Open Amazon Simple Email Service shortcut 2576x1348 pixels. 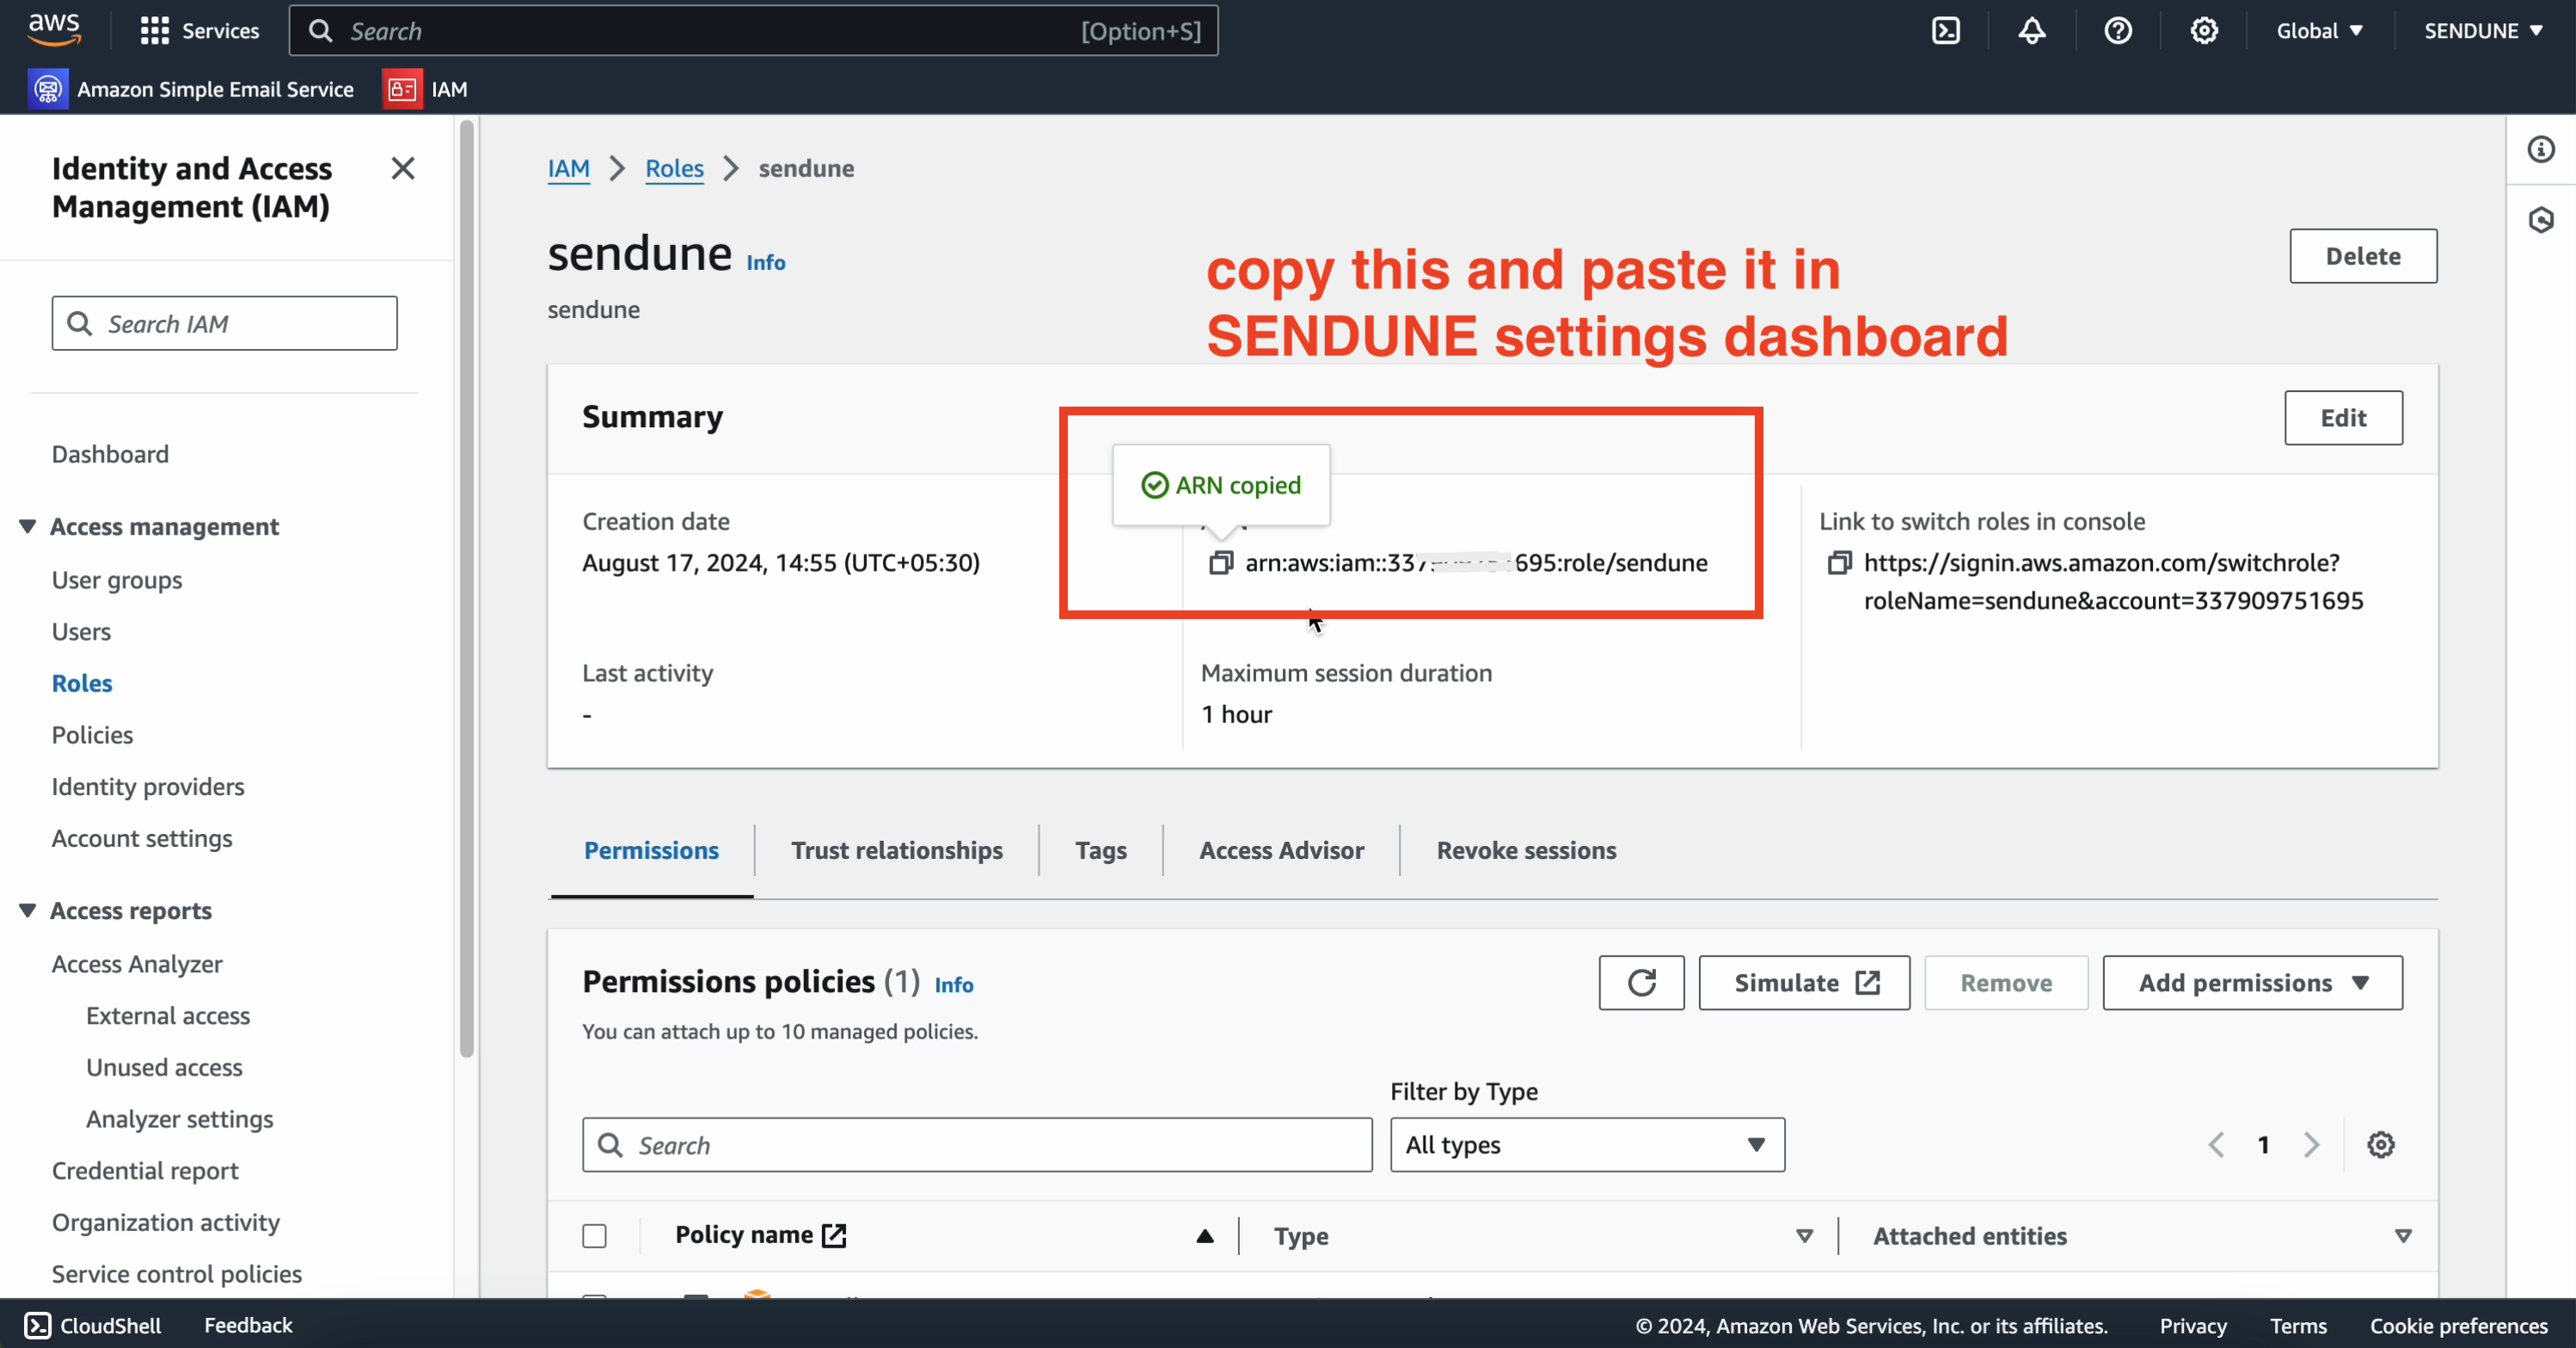(x=191, y=89)
